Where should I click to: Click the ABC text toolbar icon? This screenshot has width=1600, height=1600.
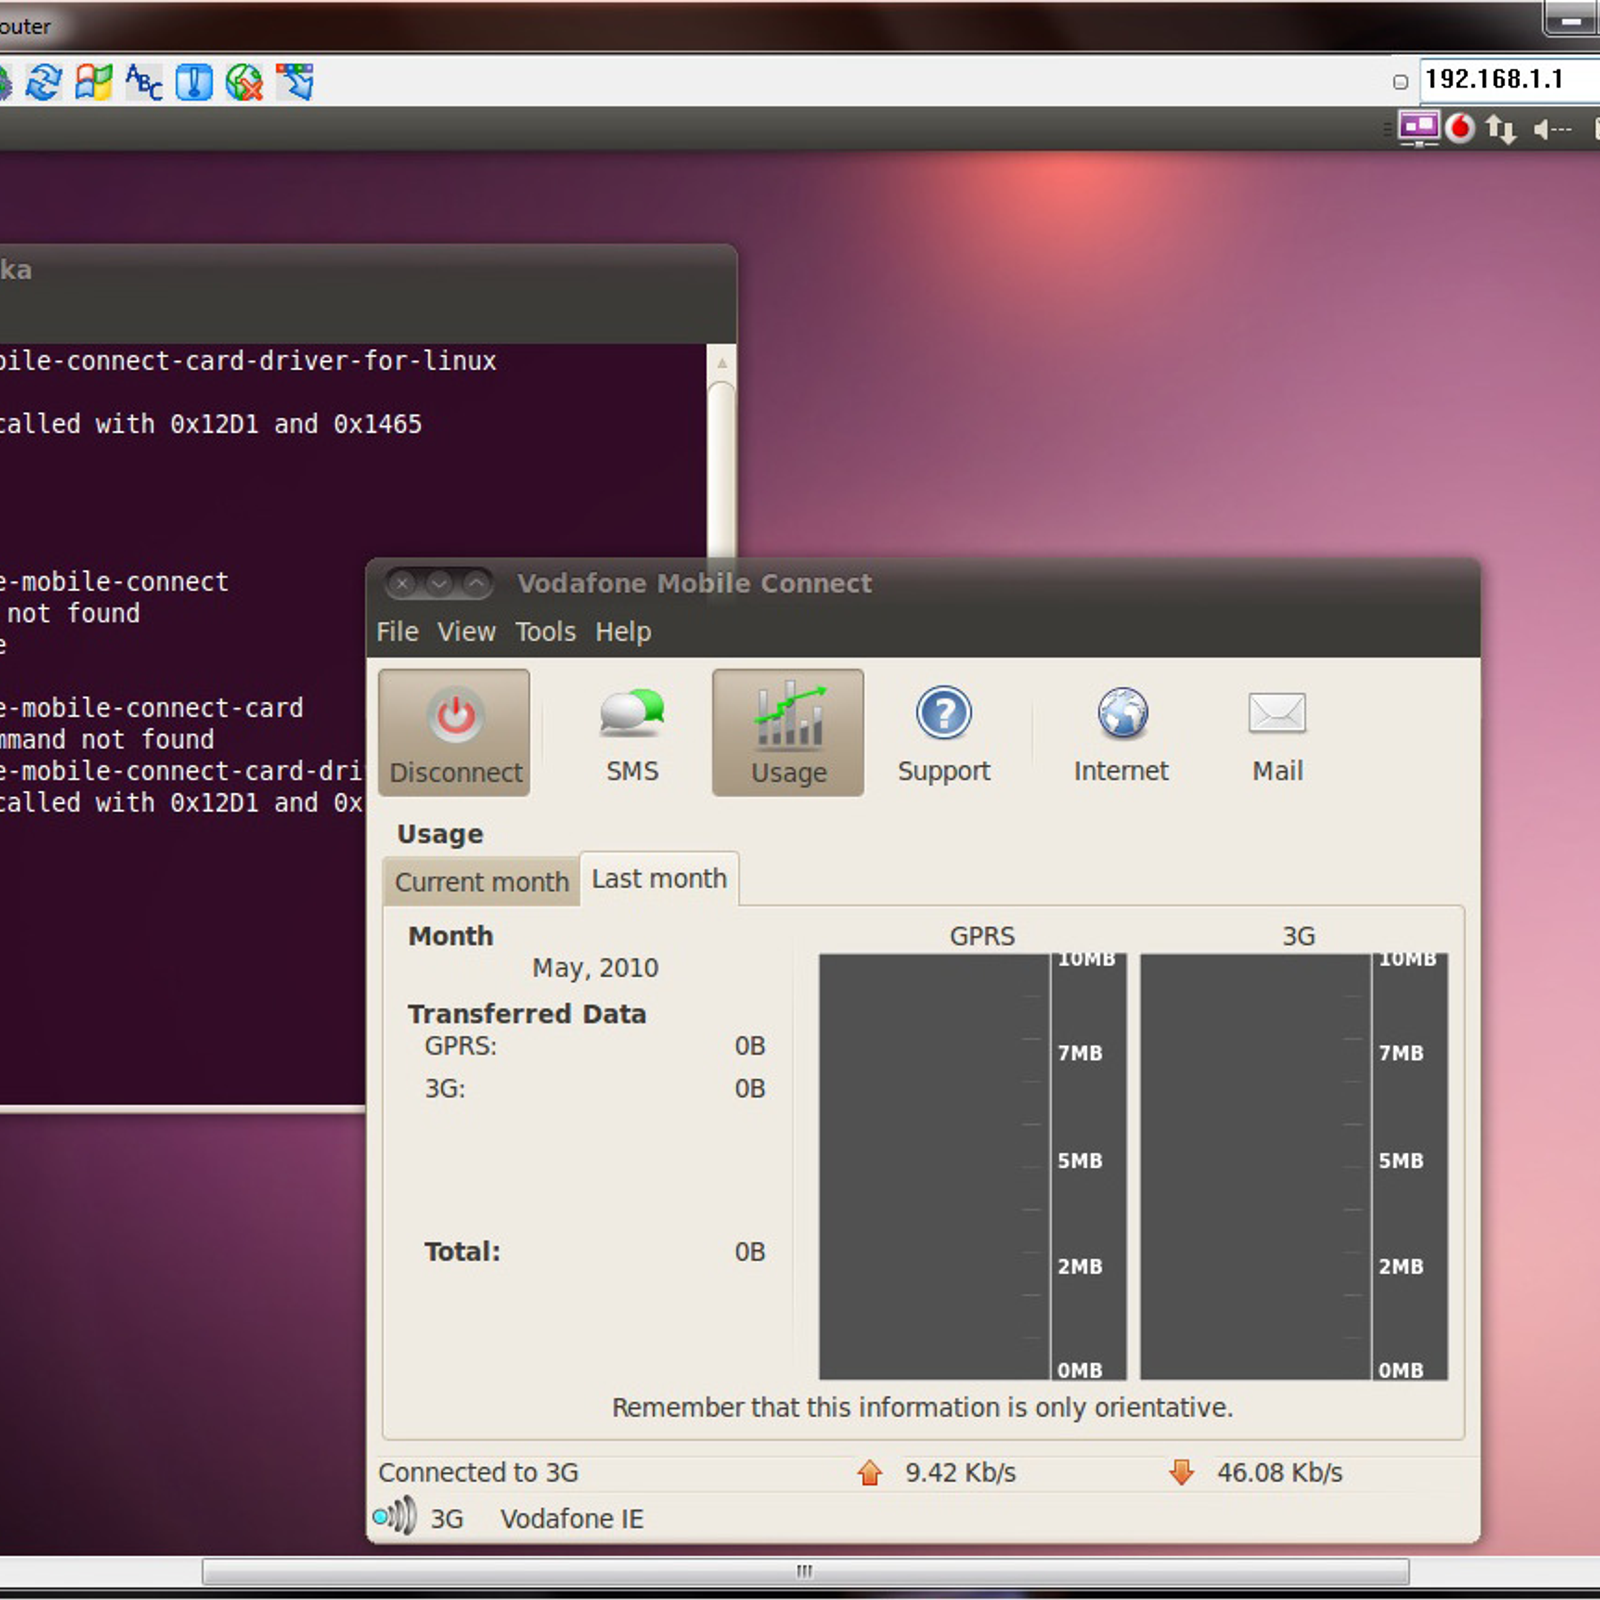(144, 82)
